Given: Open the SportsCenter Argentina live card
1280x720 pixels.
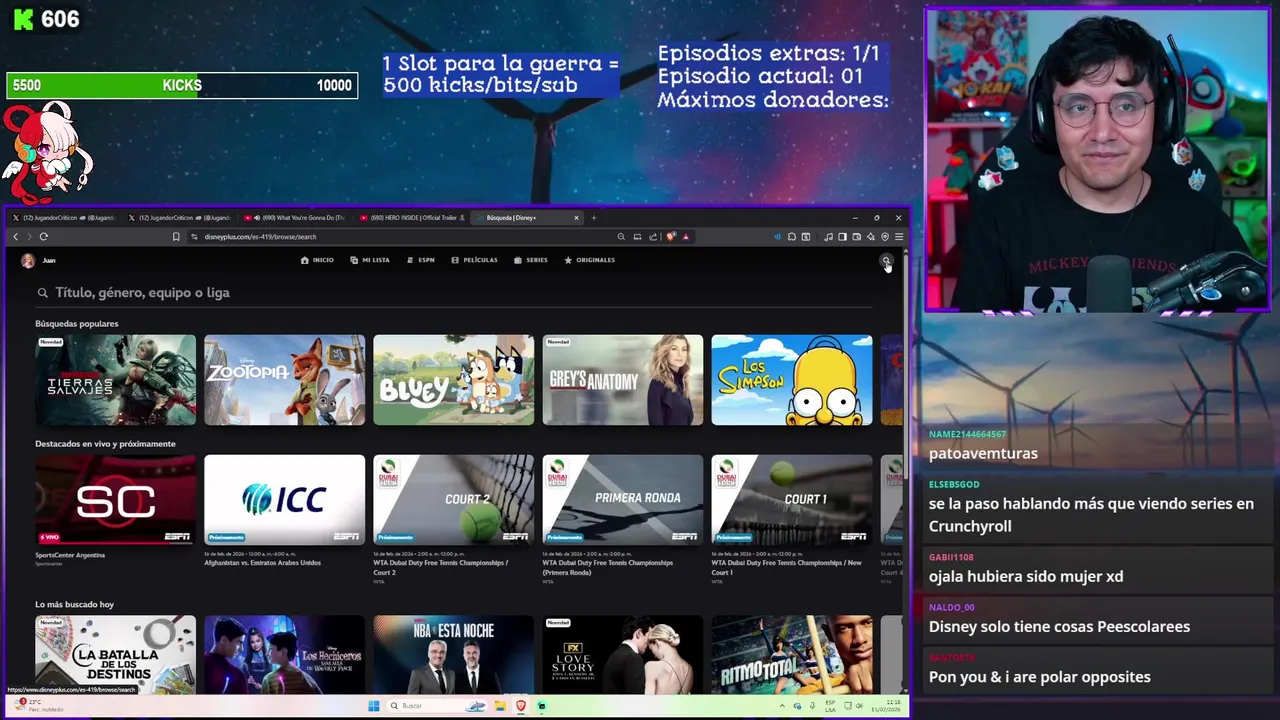Looking at the screenshot, I should [116, 500].
